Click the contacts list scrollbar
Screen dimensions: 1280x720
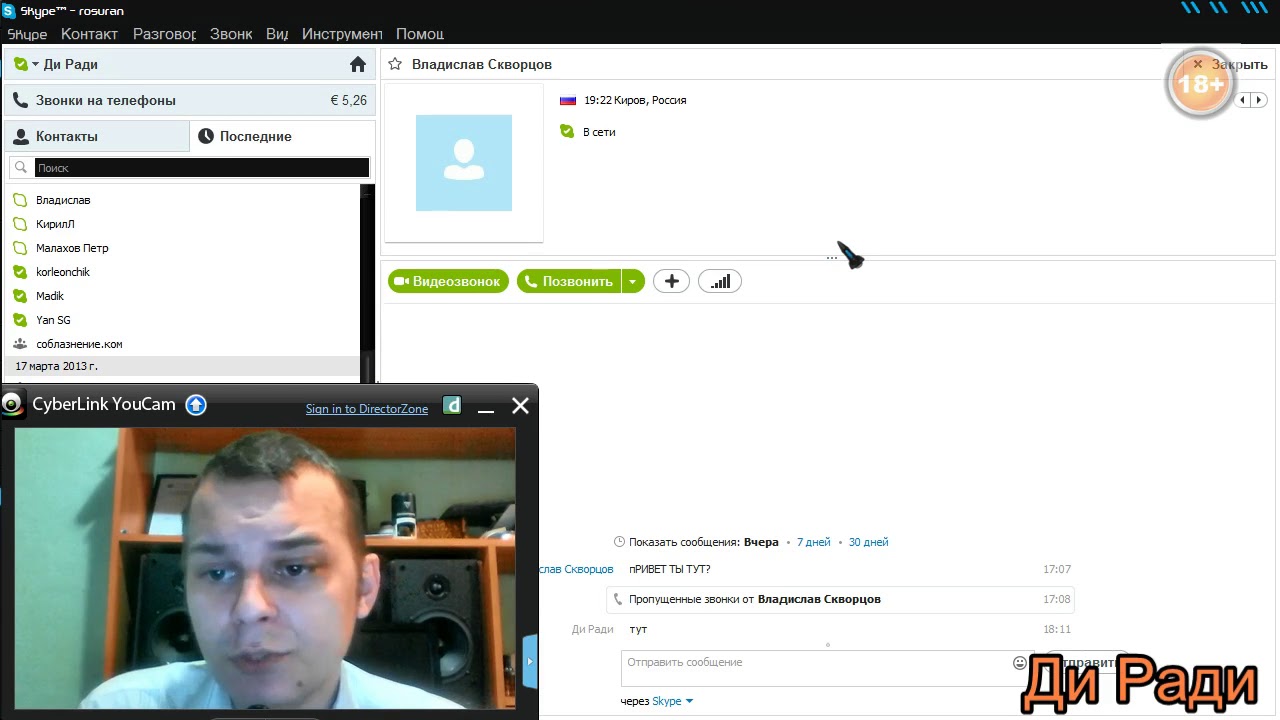367,282
